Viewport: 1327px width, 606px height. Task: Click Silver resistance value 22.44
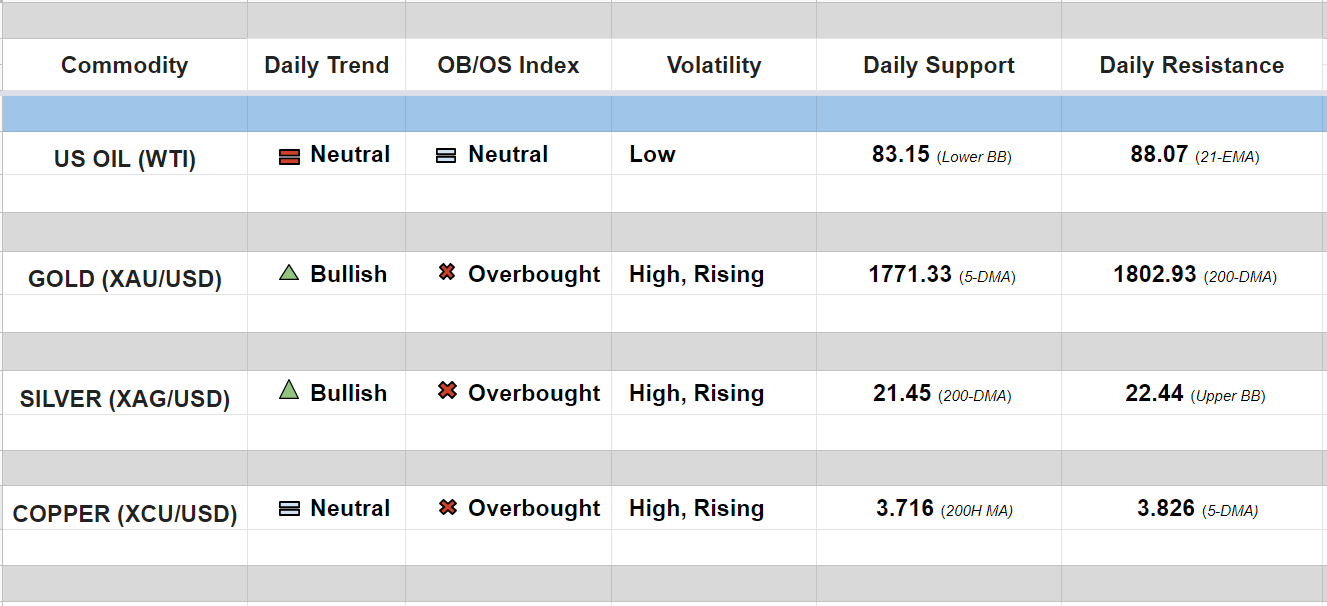tap(1154, 394)
